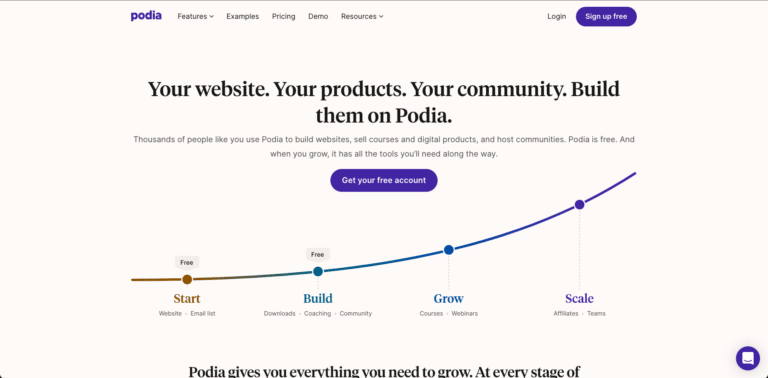
Task: Expand the Resources dropdown menu
Action: 362,16
